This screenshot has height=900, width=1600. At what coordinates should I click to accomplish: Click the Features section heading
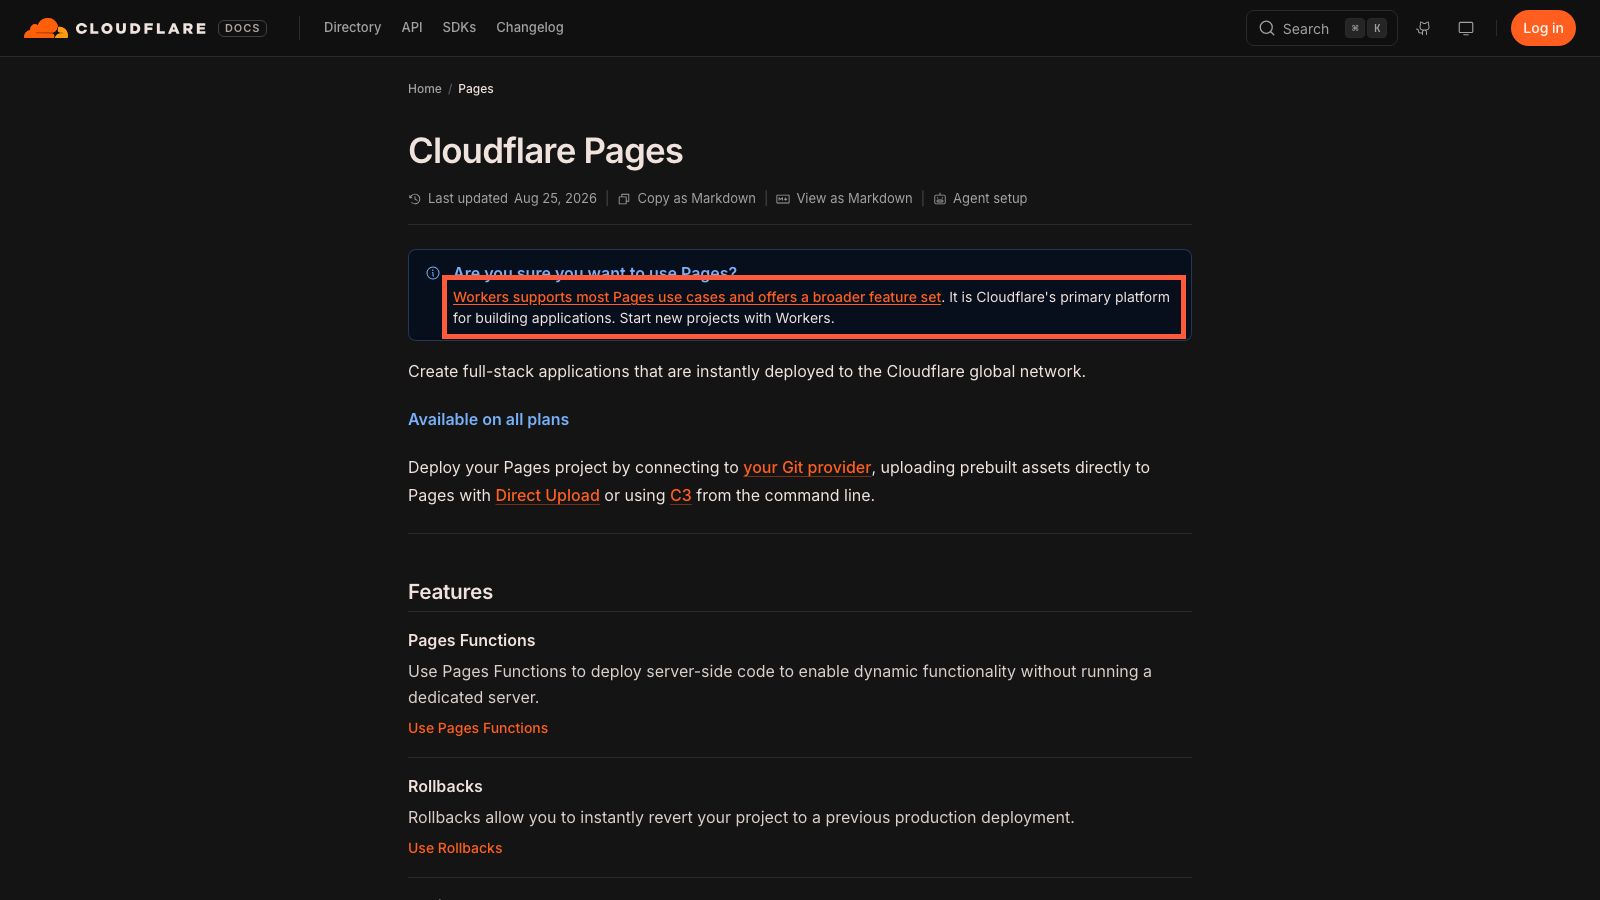[x=450, y=592]
